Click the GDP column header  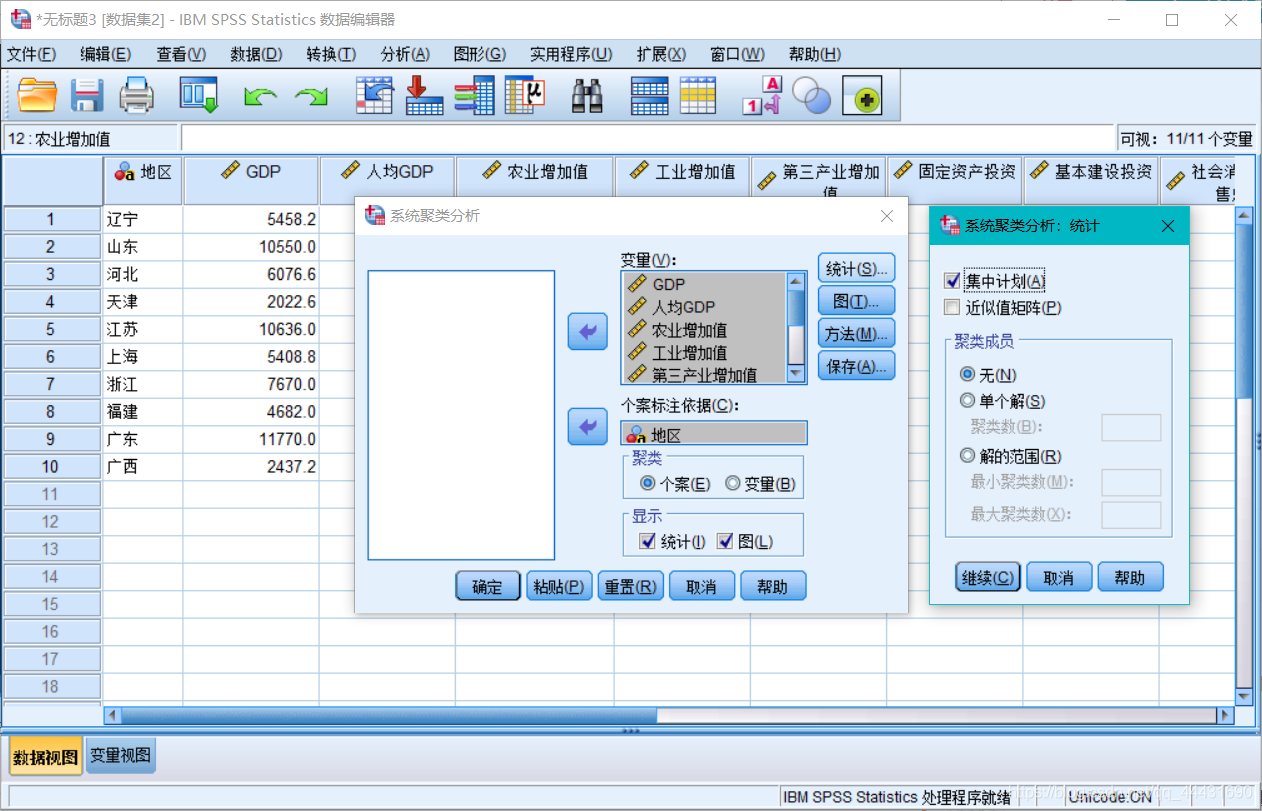[x=251, y=180]
